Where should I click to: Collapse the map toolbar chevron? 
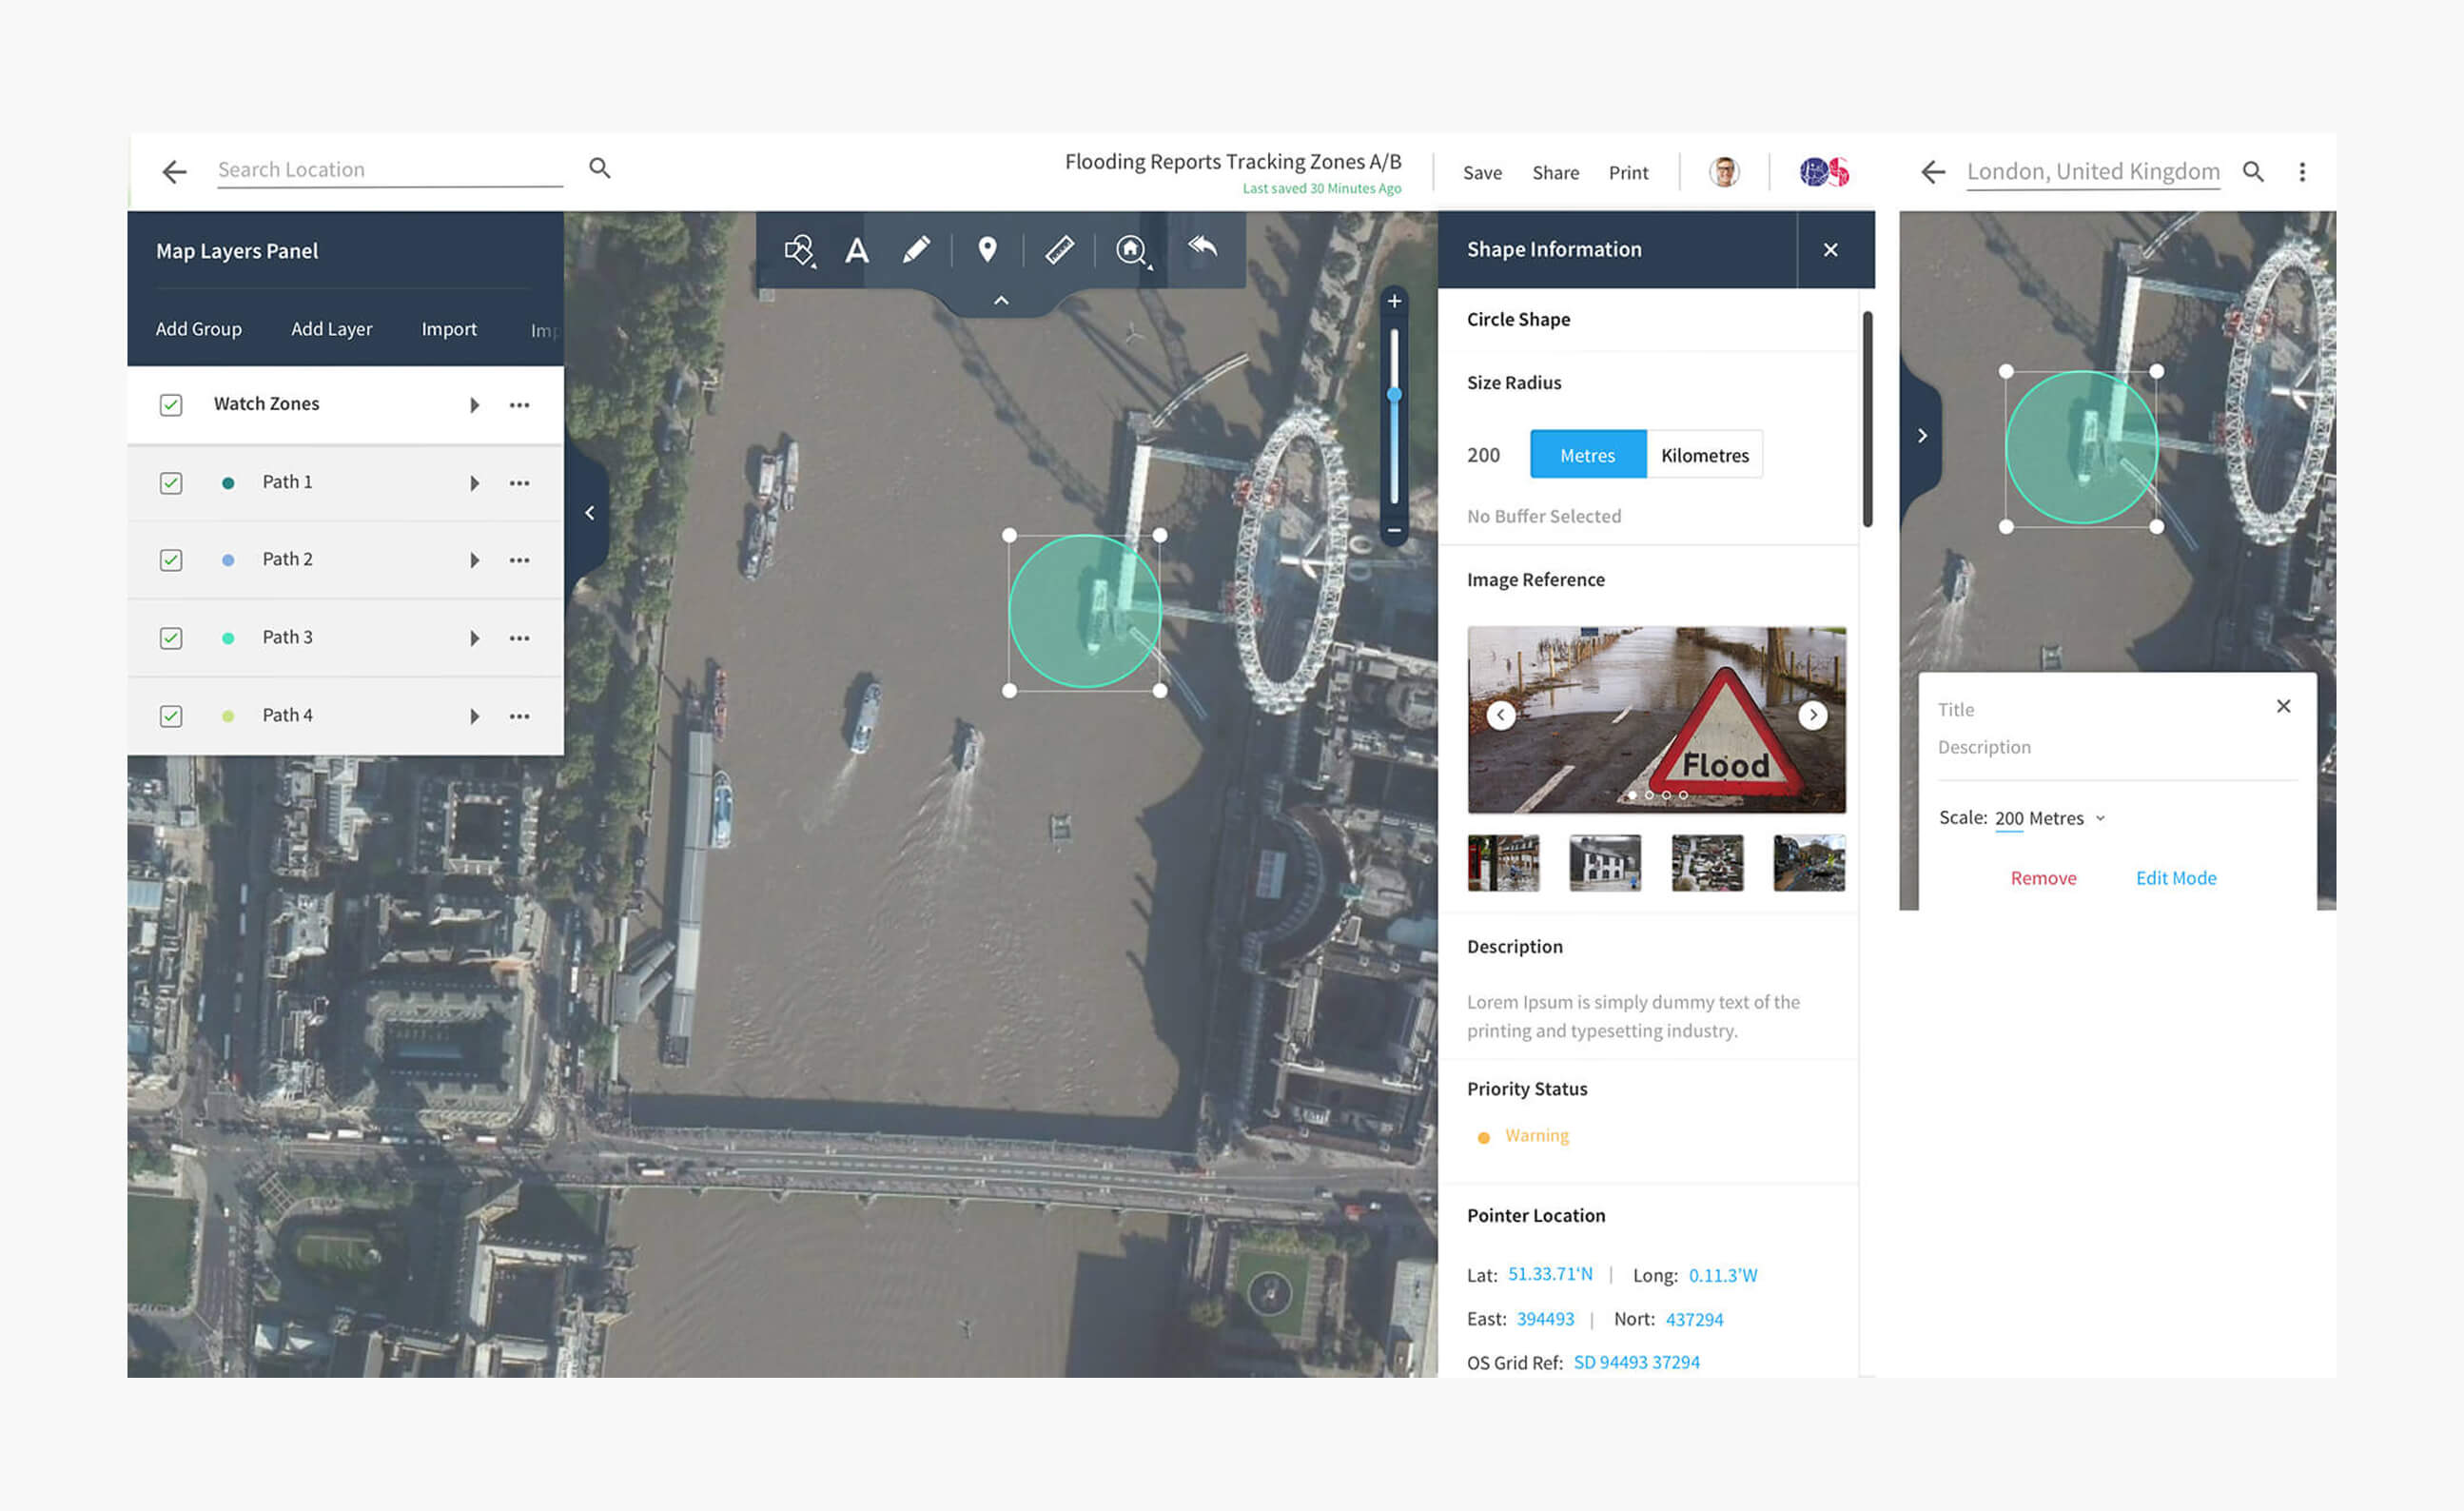(1001, 300)
